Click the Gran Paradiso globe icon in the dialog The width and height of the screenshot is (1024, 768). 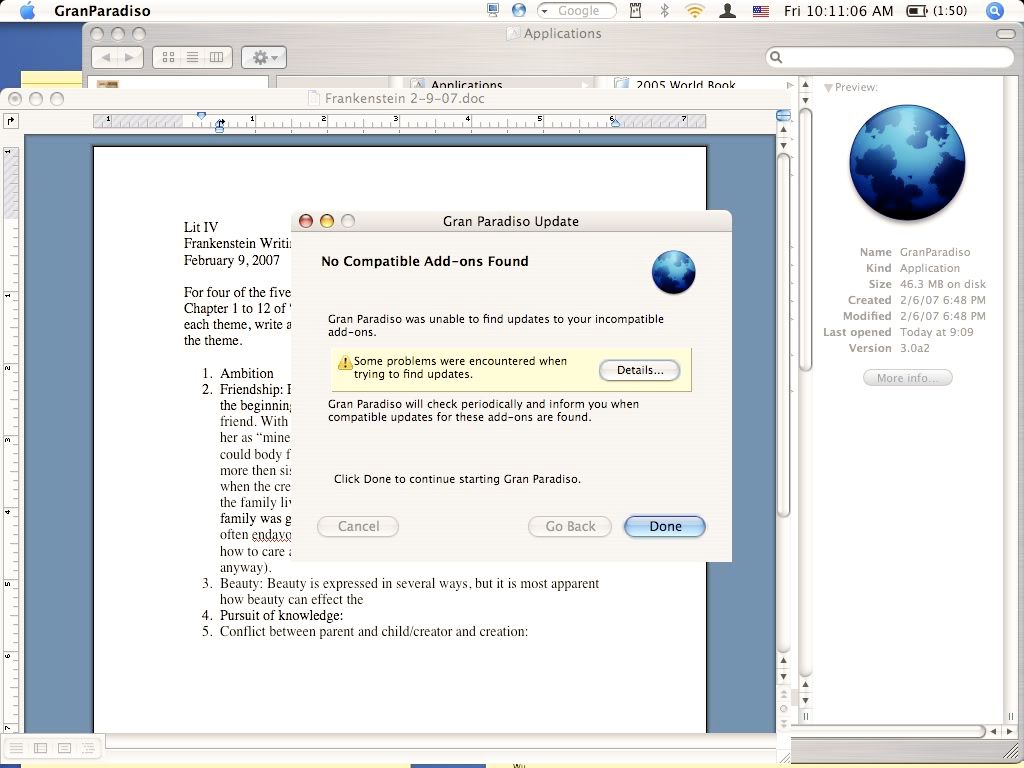pos(673,272)
